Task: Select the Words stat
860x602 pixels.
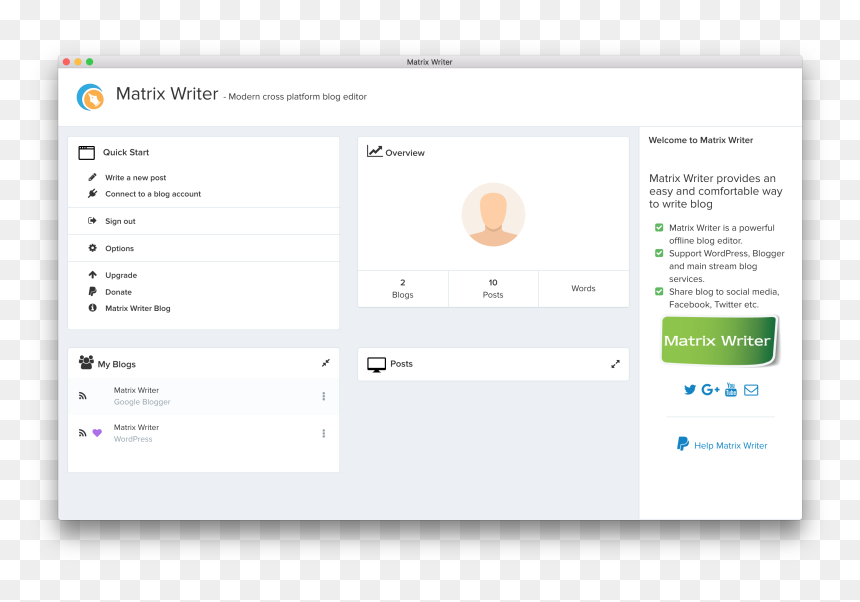Action: point(583,288)
